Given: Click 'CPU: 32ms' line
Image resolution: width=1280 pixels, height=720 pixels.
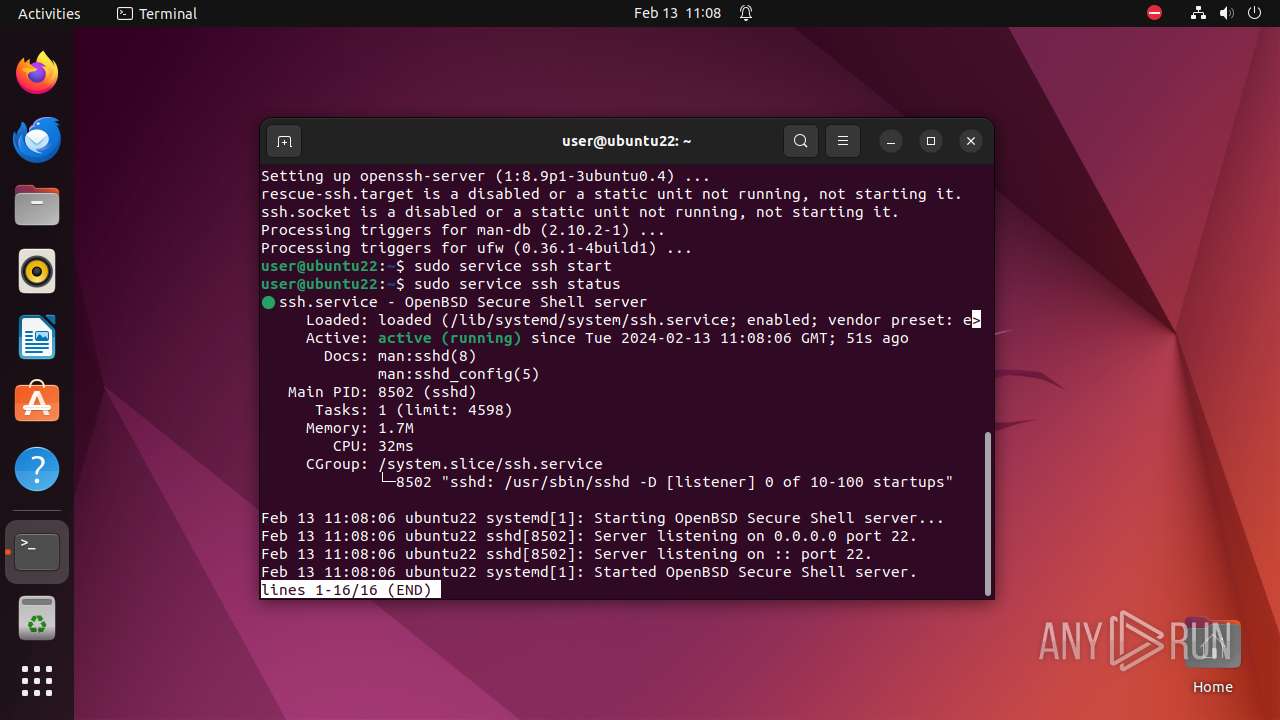Looking at the screenshot, I should 373,446.
